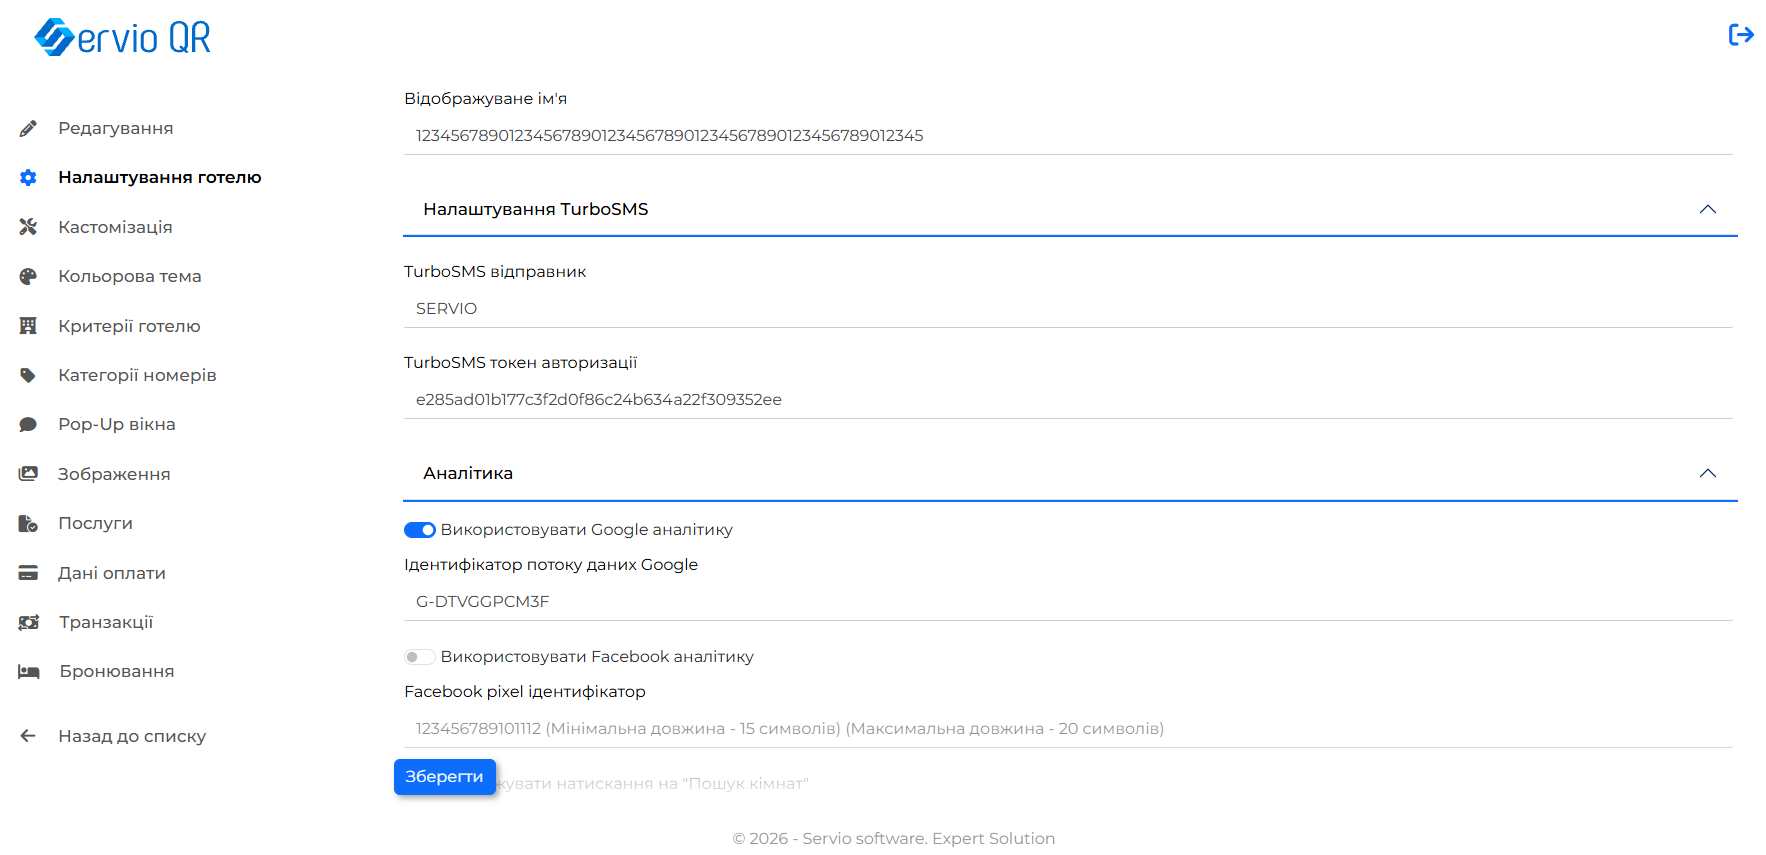Focus the Facebook pixel ідентифікатор field

pos(1068,729)
